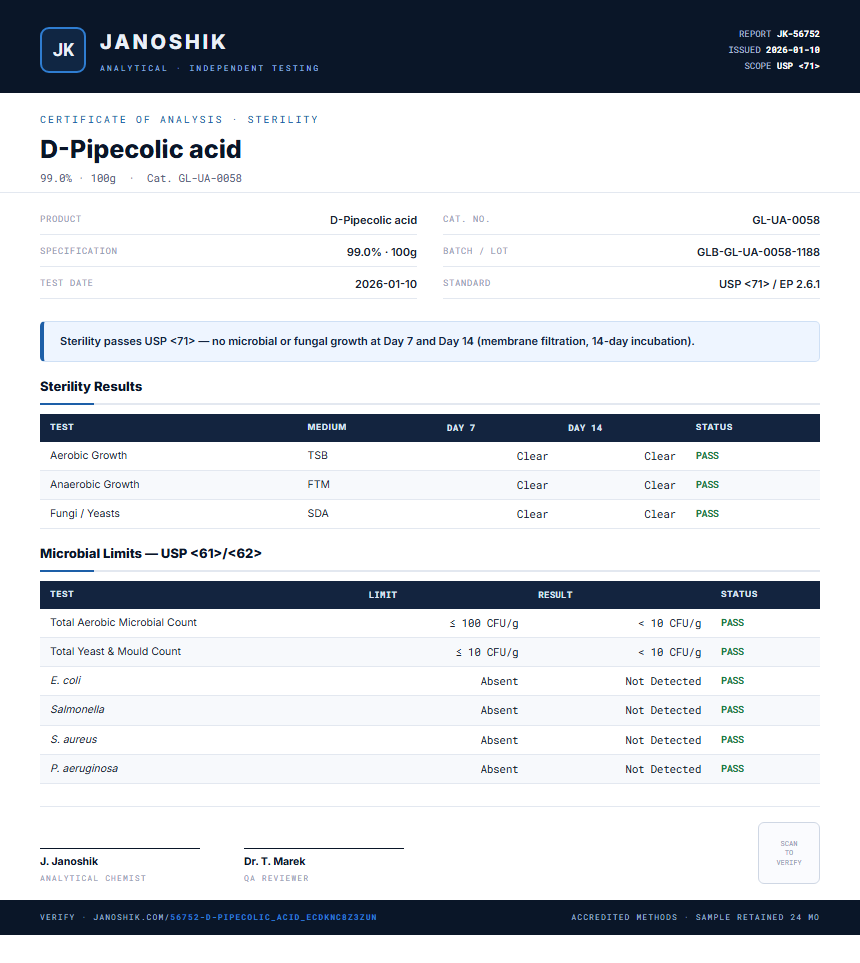This screenshot has width=860, height=963.
Task: Select Cat. No. value GL-UA-0058
Action: point(786,220)
